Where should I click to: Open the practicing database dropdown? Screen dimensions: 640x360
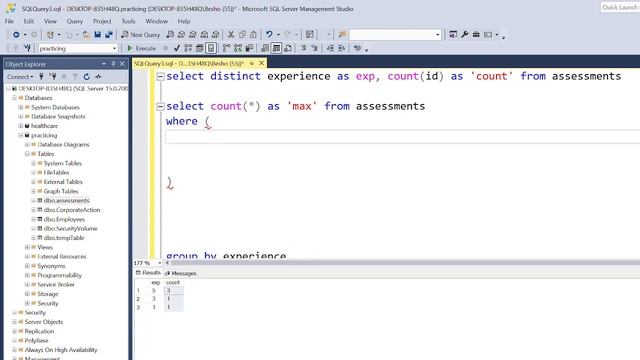[114, 49]
